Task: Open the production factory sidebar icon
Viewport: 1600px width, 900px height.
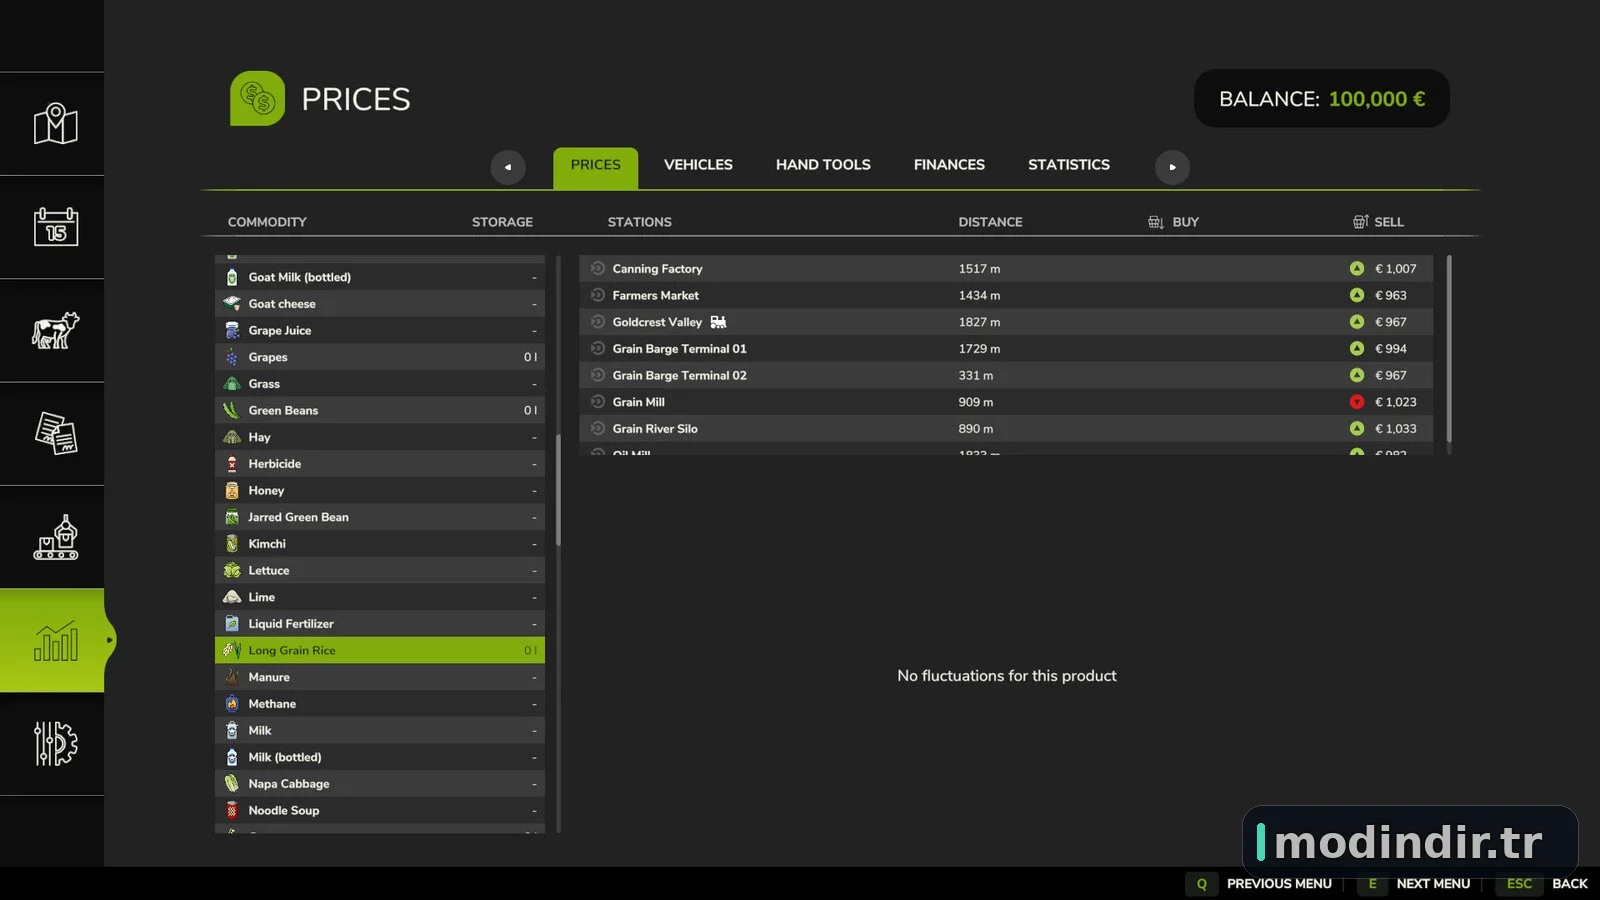Action: [x=55, y=537]
